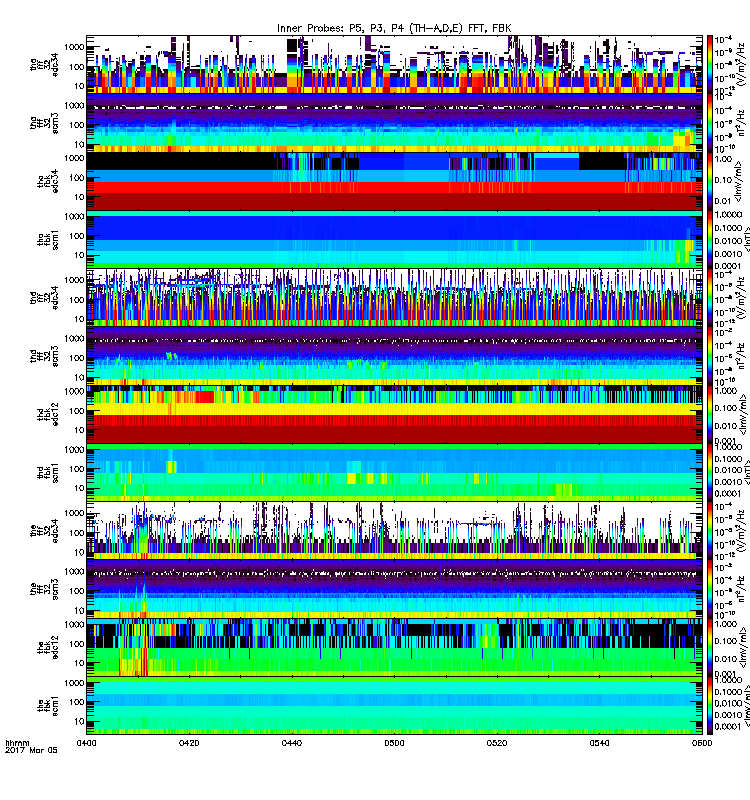
Task: Select the 0540 time axis label
Action: [599, 743]
